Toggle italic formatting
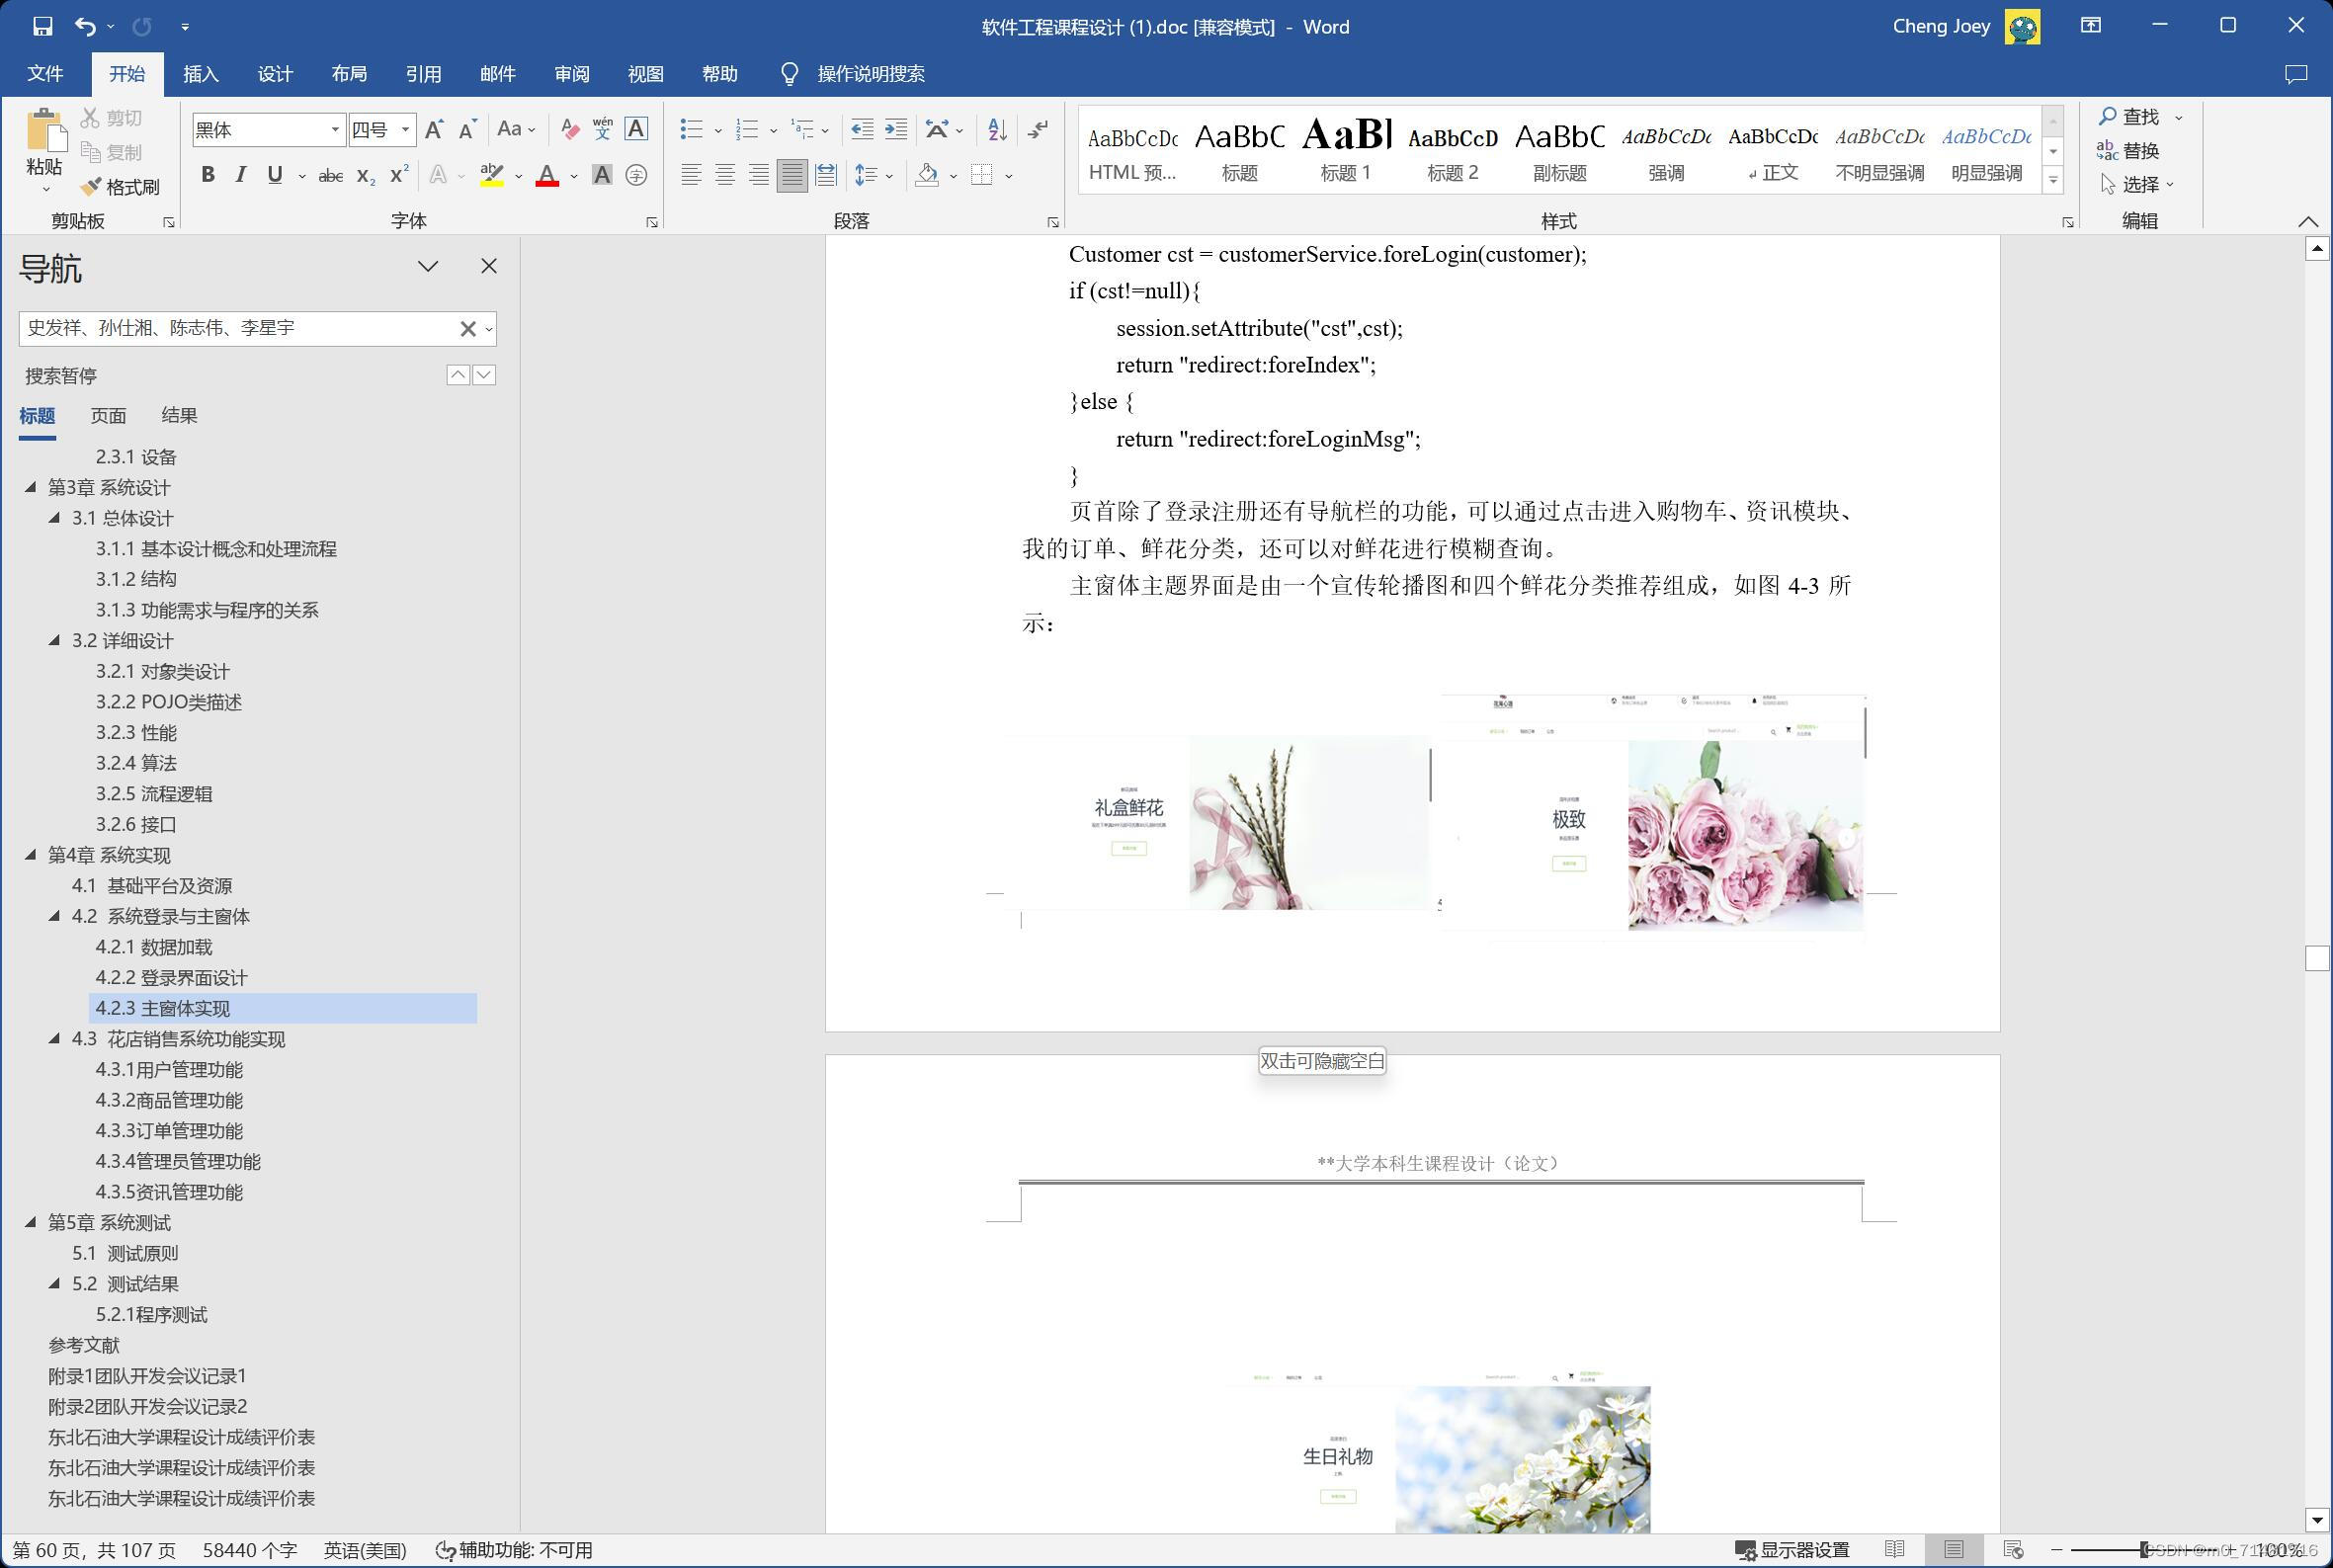This screenshot has height=1568, width=2333. [x=240, y=174]
